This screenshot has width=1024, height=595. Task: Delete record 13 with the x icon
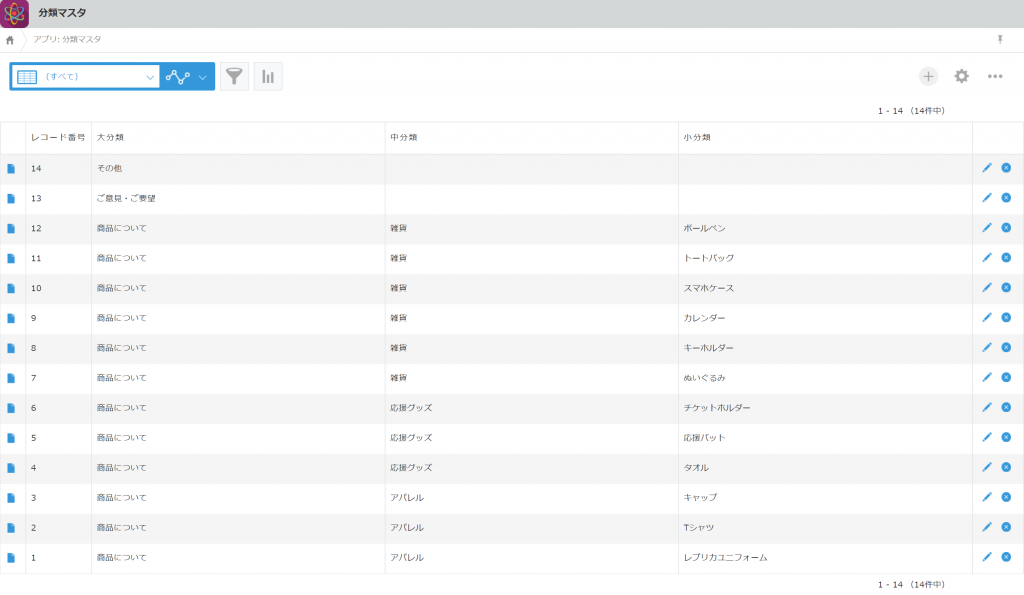coord(1006,198)
